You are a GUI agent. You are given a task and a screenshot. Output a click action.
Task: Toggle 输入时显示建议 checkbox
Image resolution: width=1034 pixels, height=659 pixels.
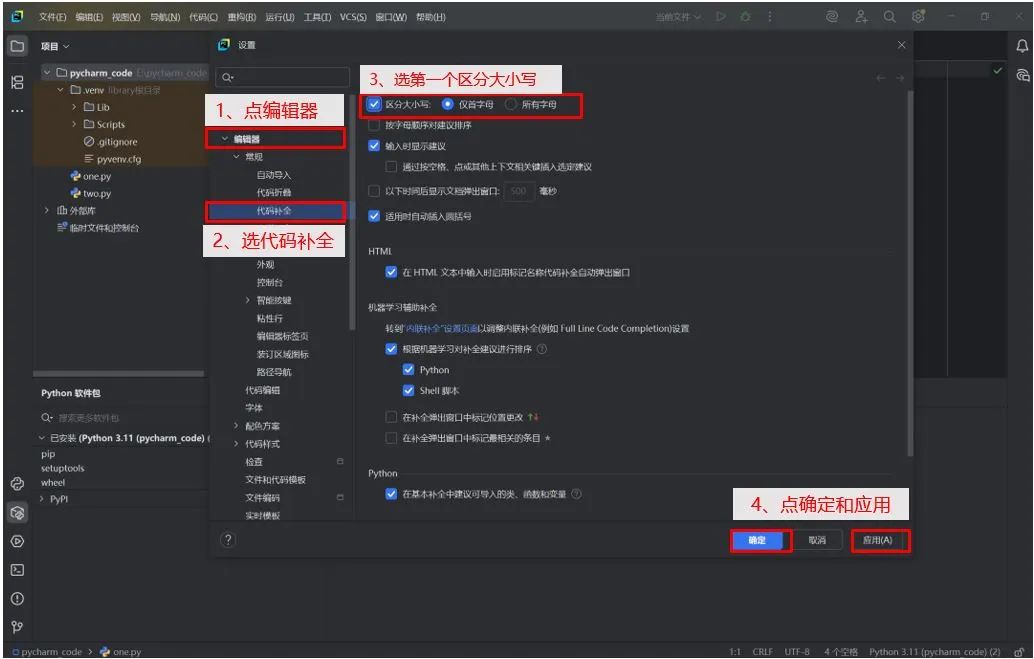pyautogui.click(x=374, y=146)
